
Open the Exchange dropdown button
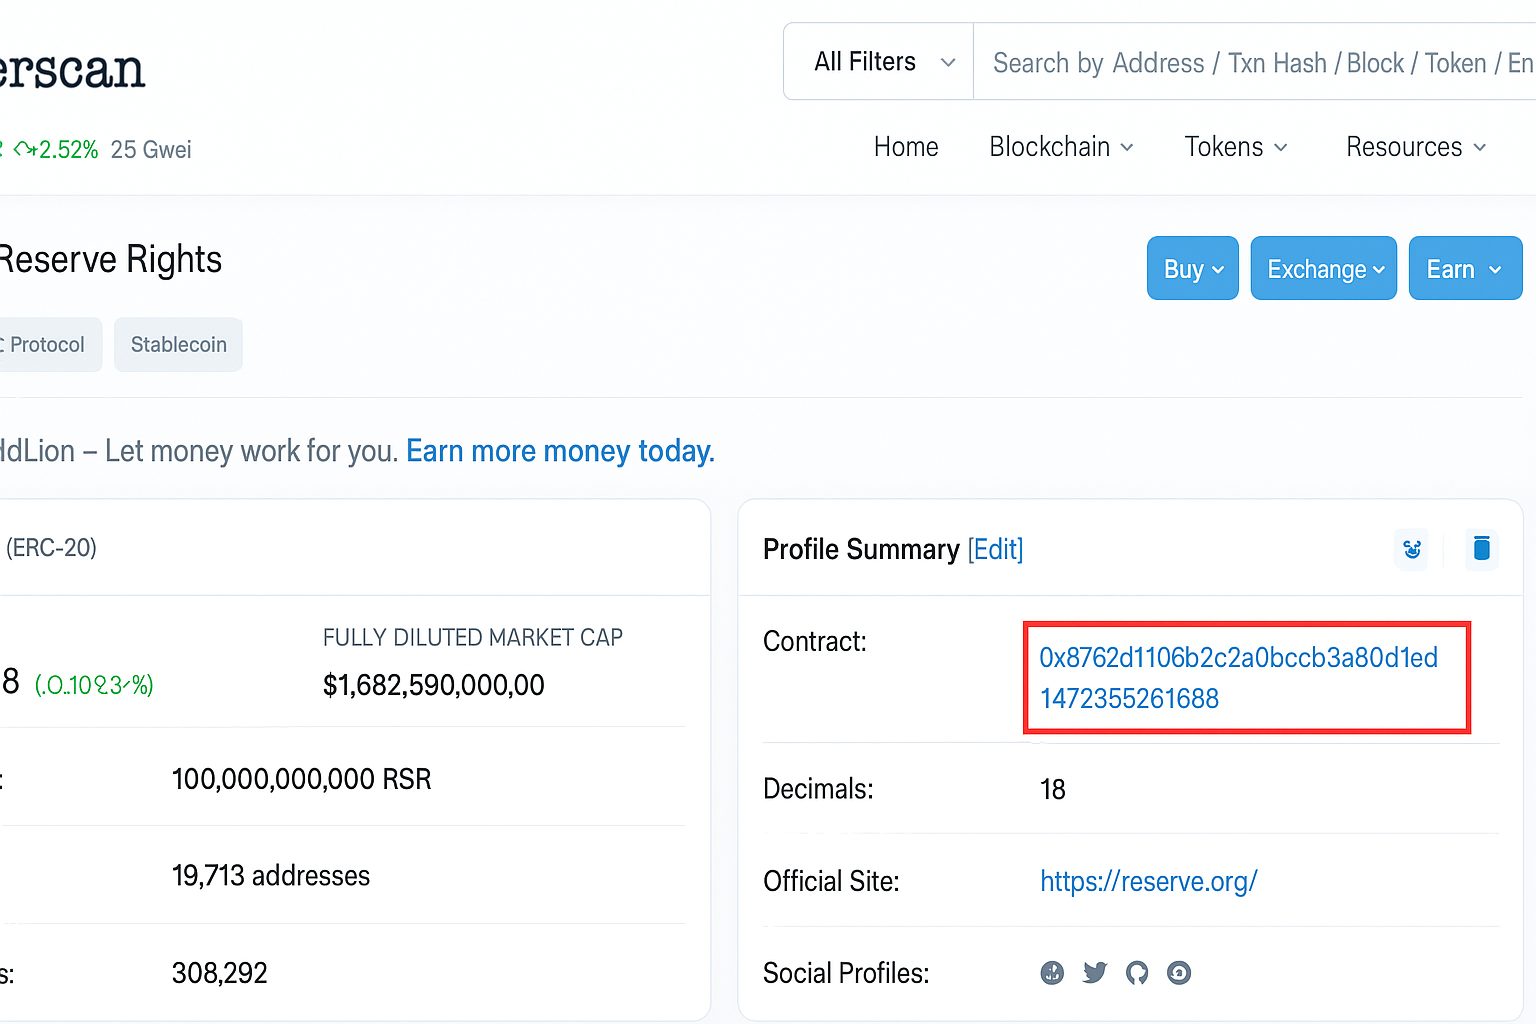point(1323,269)
